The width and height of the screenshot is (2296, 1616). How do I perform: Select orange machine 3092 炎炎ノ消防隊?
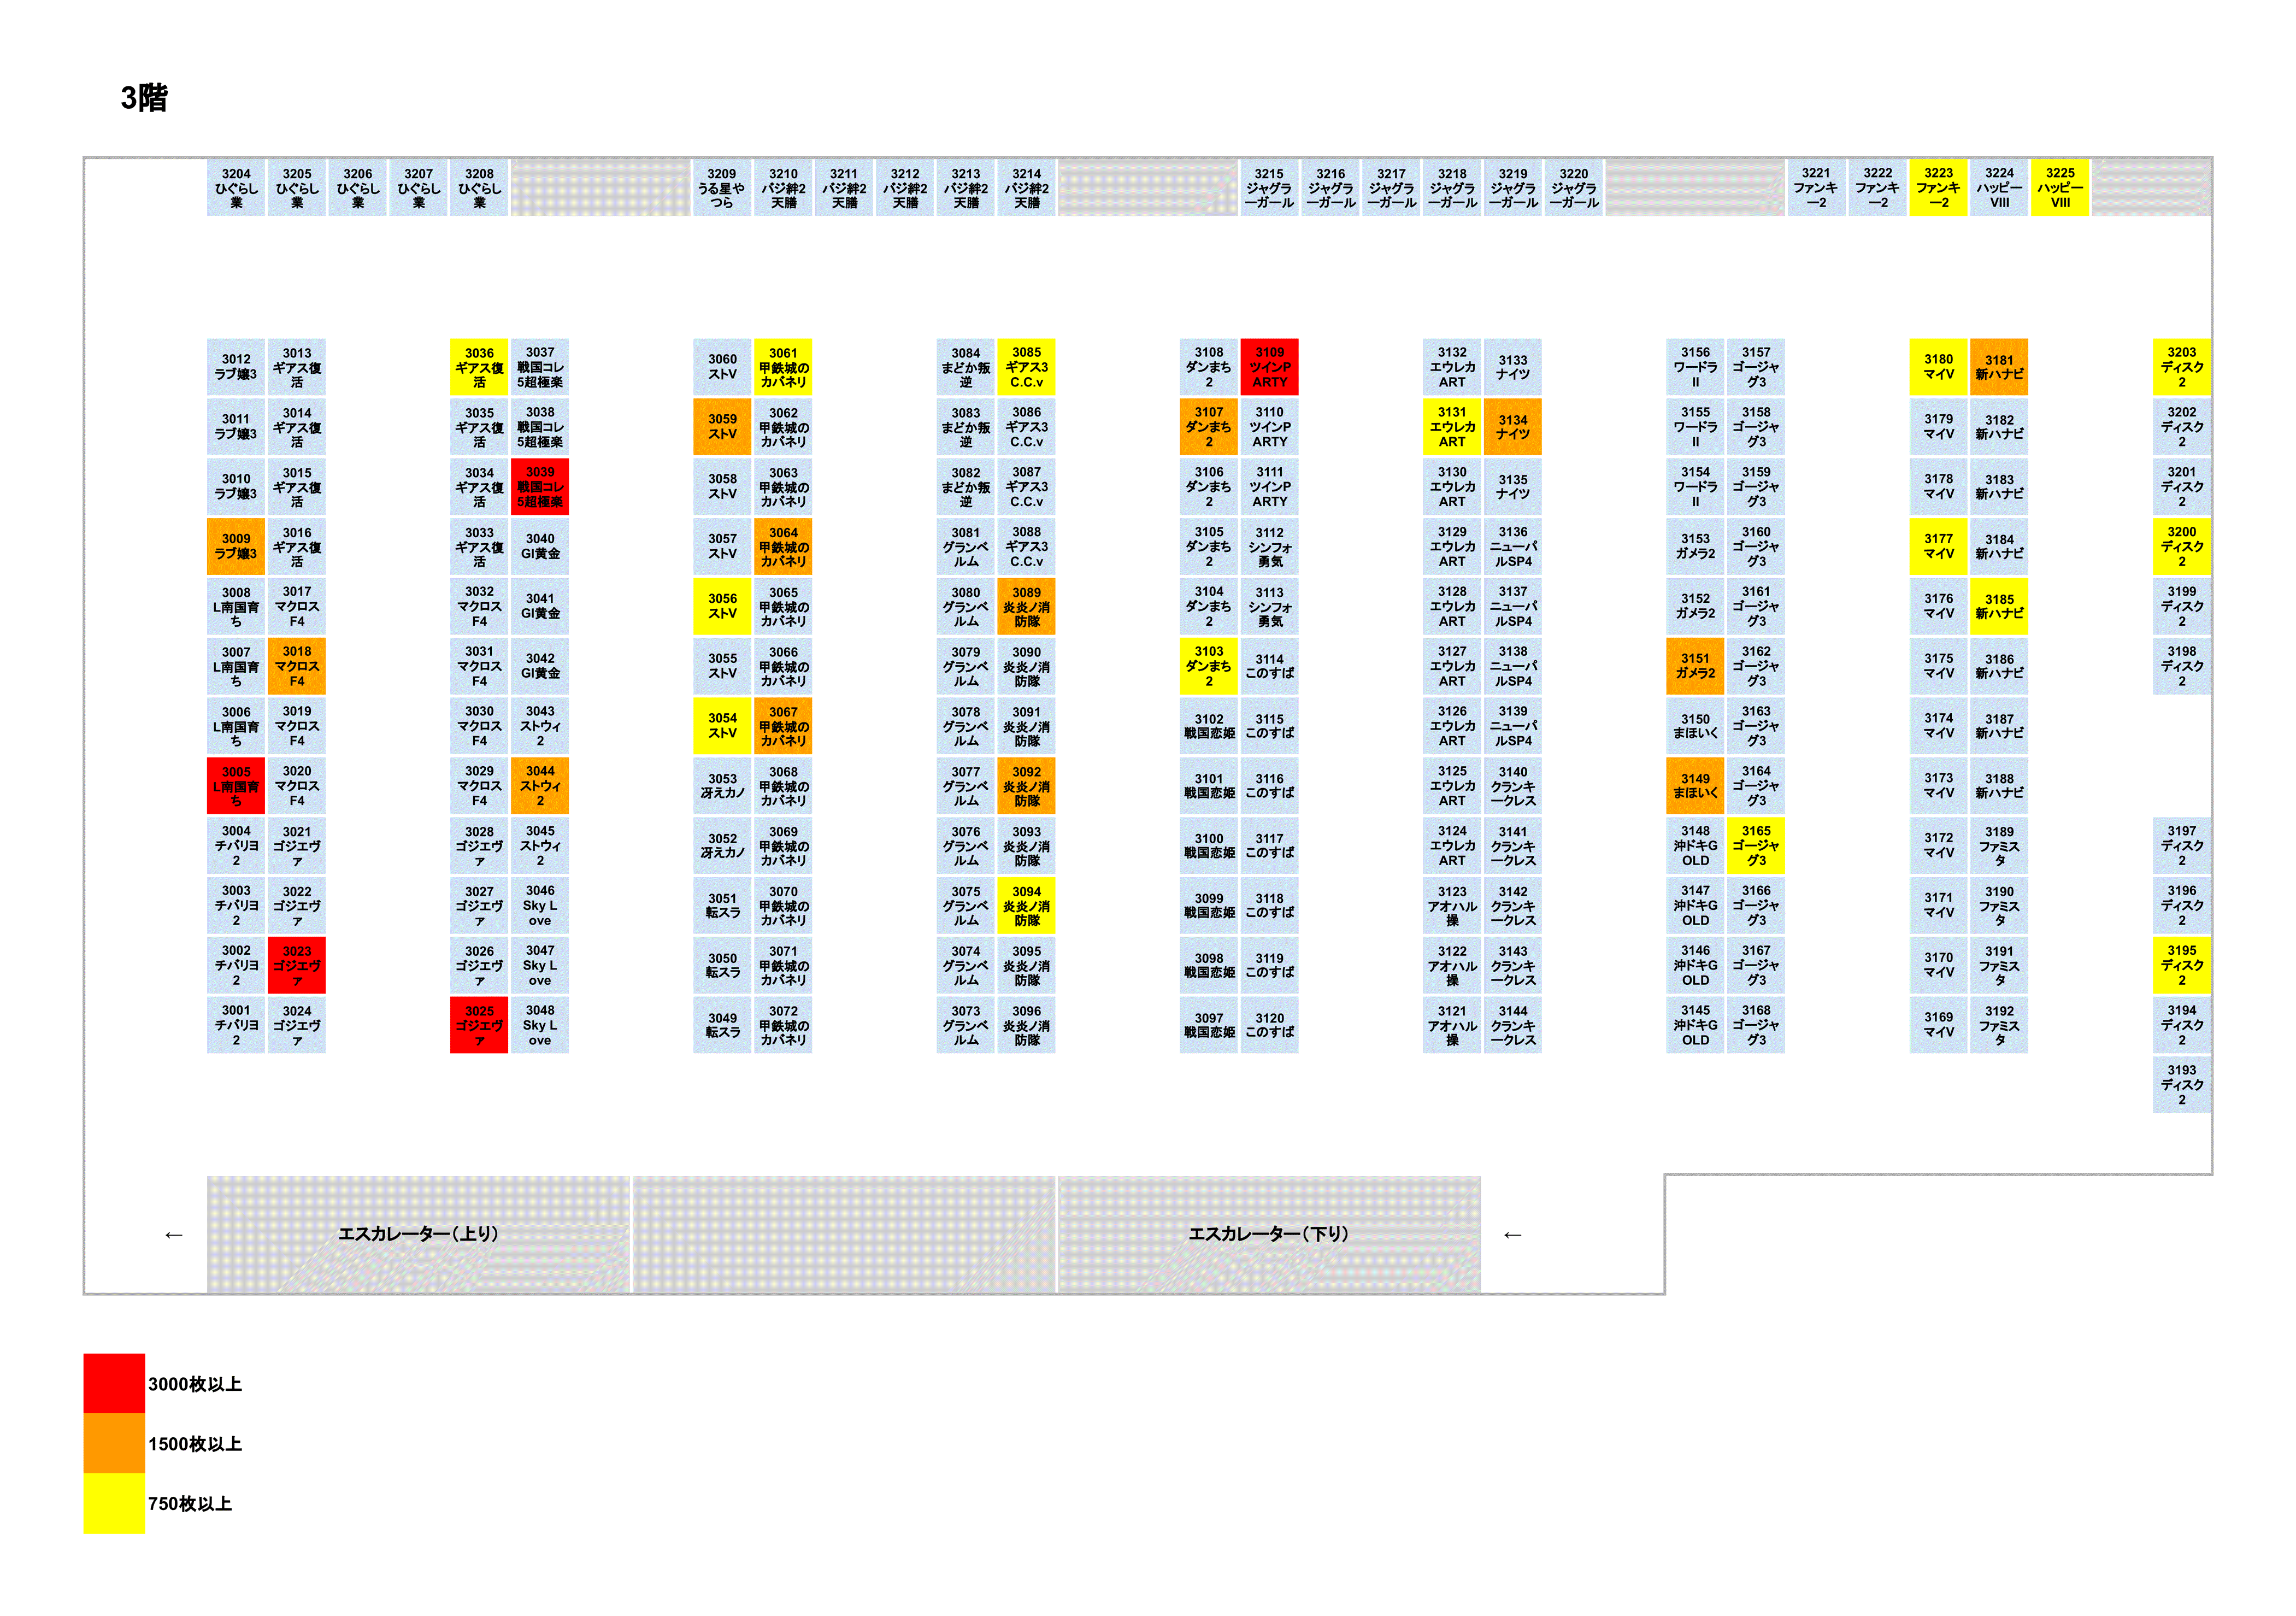1026,786
